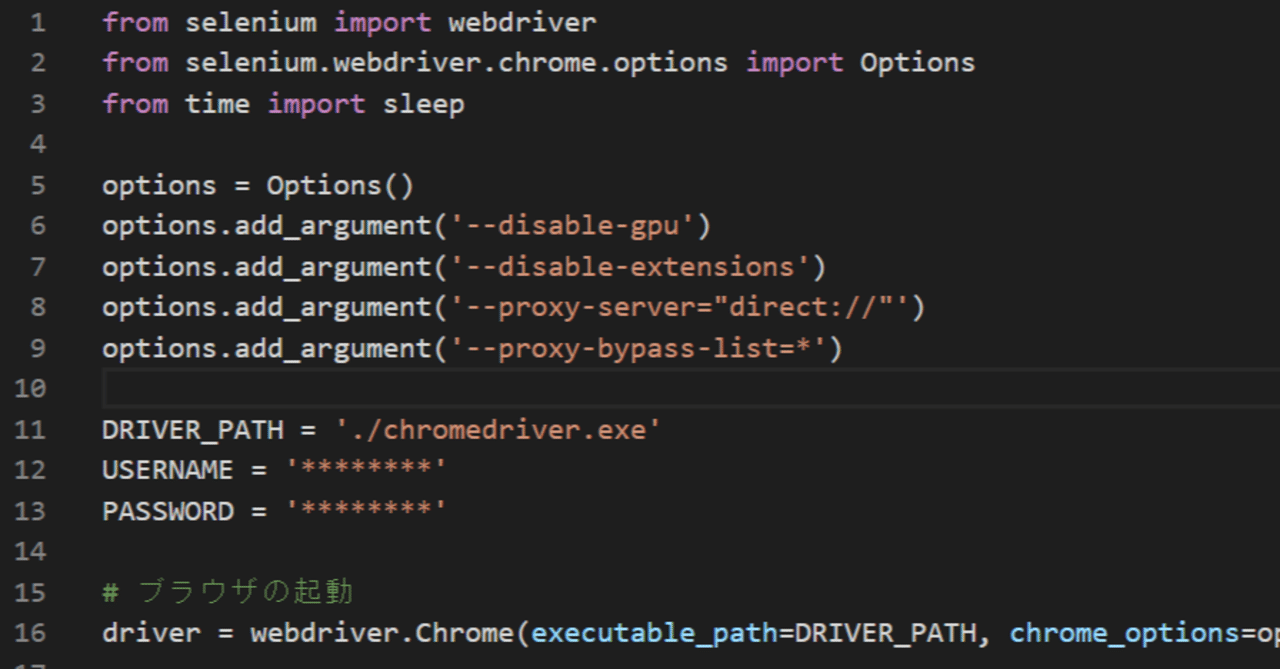Click line number 16 in the gutter
Screen dimensions: 1280x669
pyautogui.click(x=30, y=633)
